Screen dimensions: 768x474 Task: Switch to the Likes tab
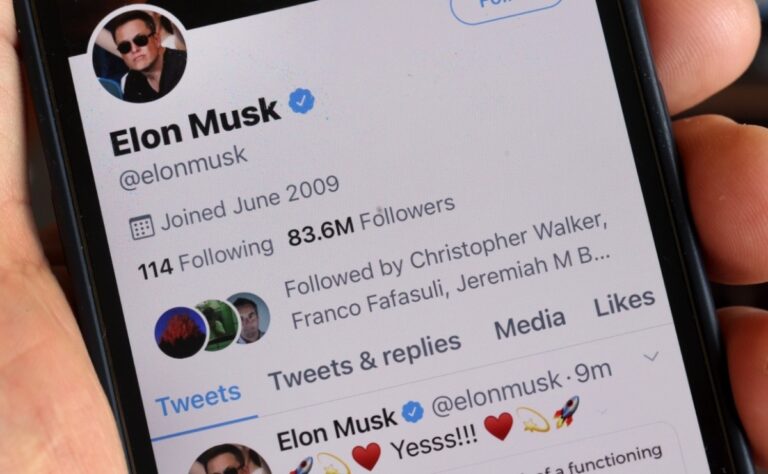point(624,302)
